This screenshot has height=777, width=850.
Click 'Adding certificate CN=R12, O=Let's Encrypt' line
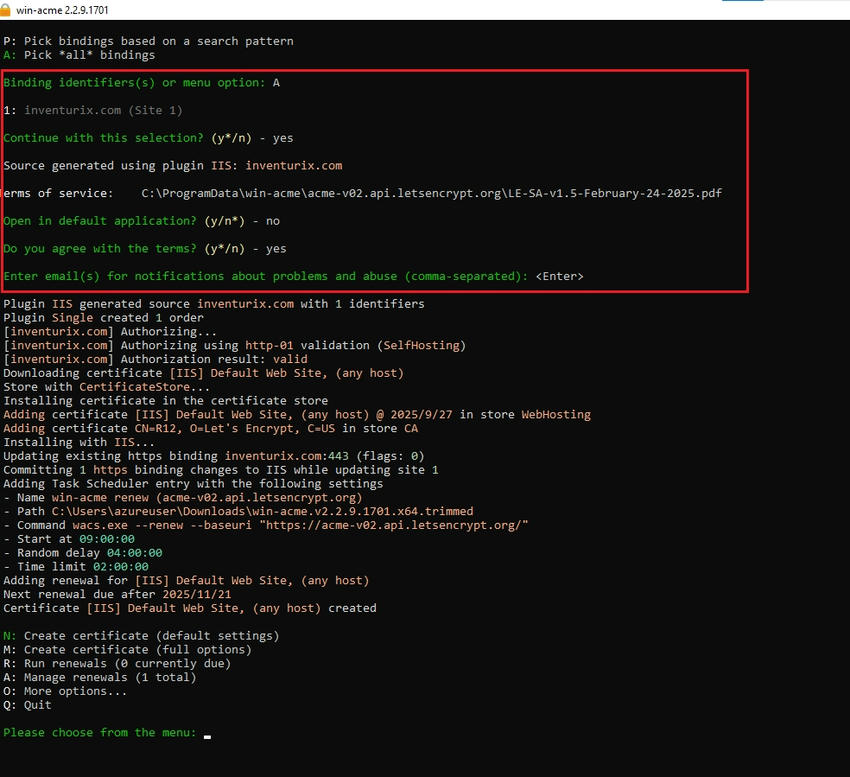(x=211, y=428)
